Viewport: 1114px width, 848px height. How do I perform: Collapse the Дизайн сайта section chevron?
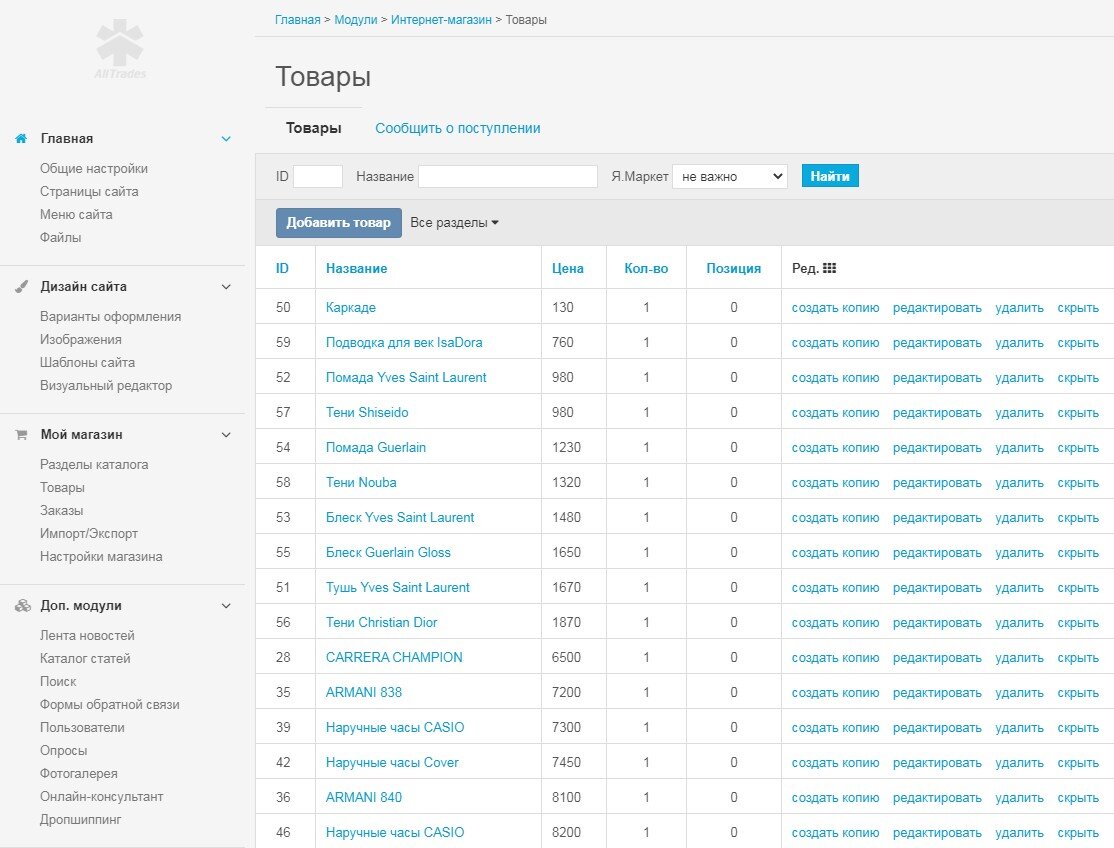226,287
